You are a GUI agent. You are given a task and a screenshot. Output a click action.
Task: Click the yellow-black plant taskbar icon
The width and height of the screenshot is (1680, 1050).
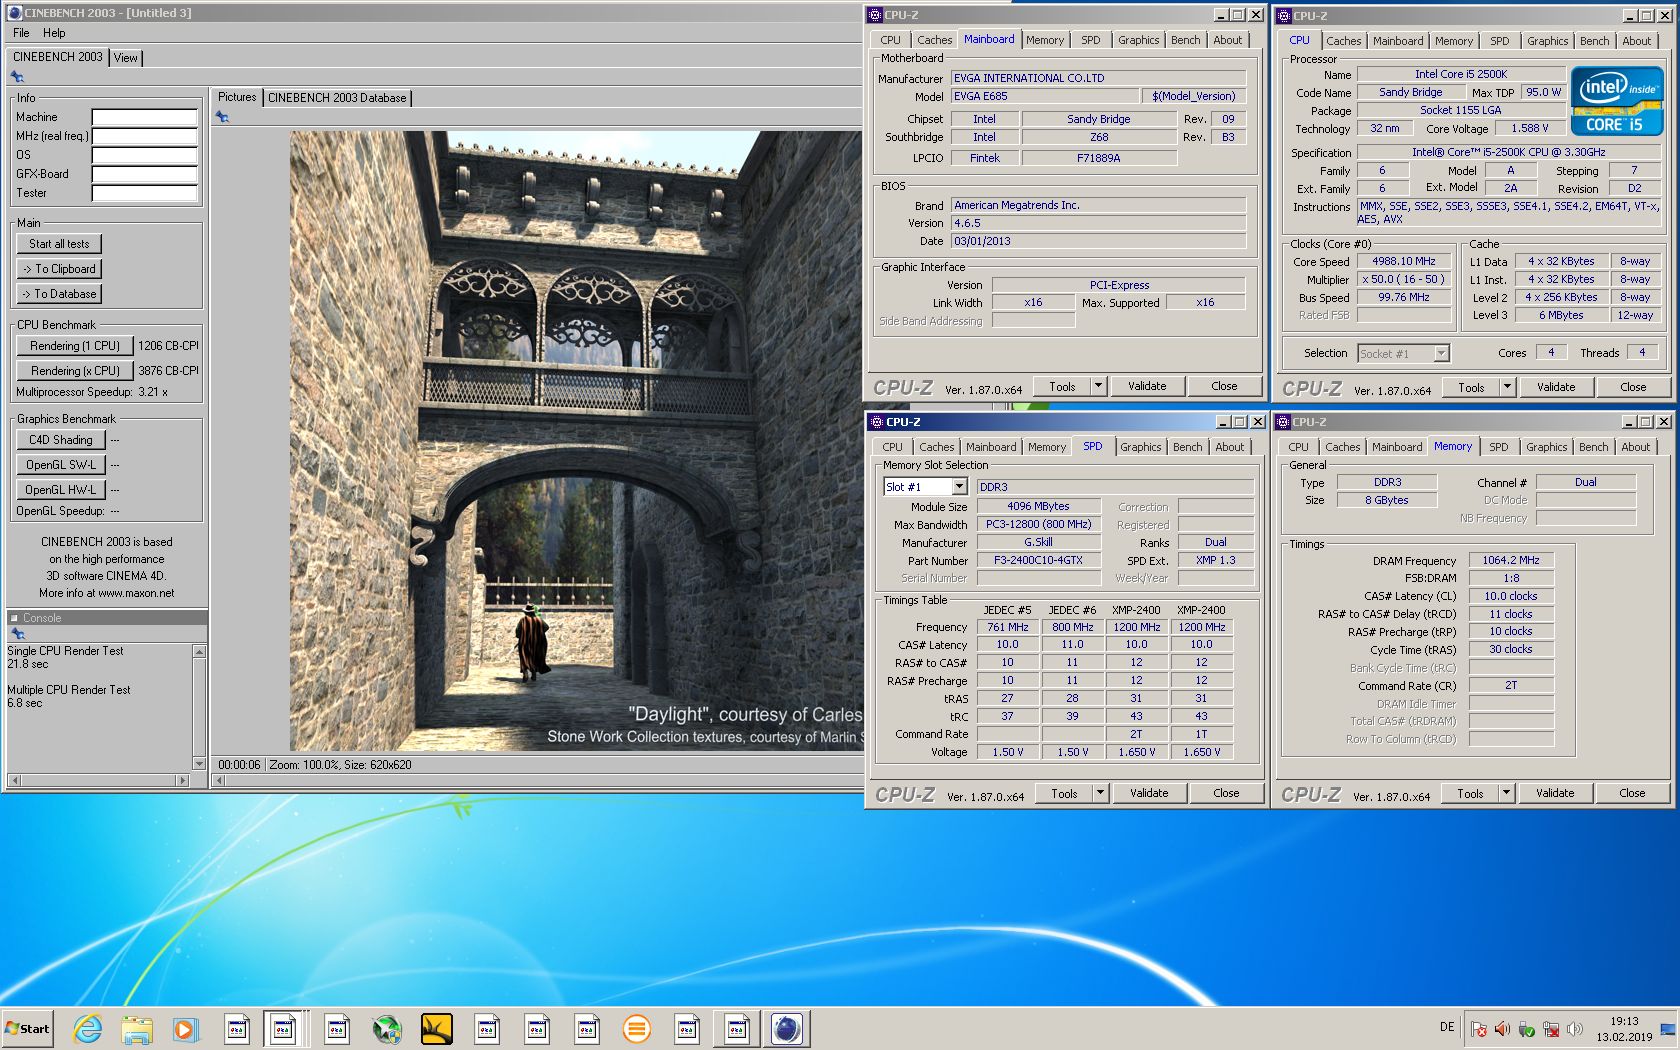point(437,1028)
